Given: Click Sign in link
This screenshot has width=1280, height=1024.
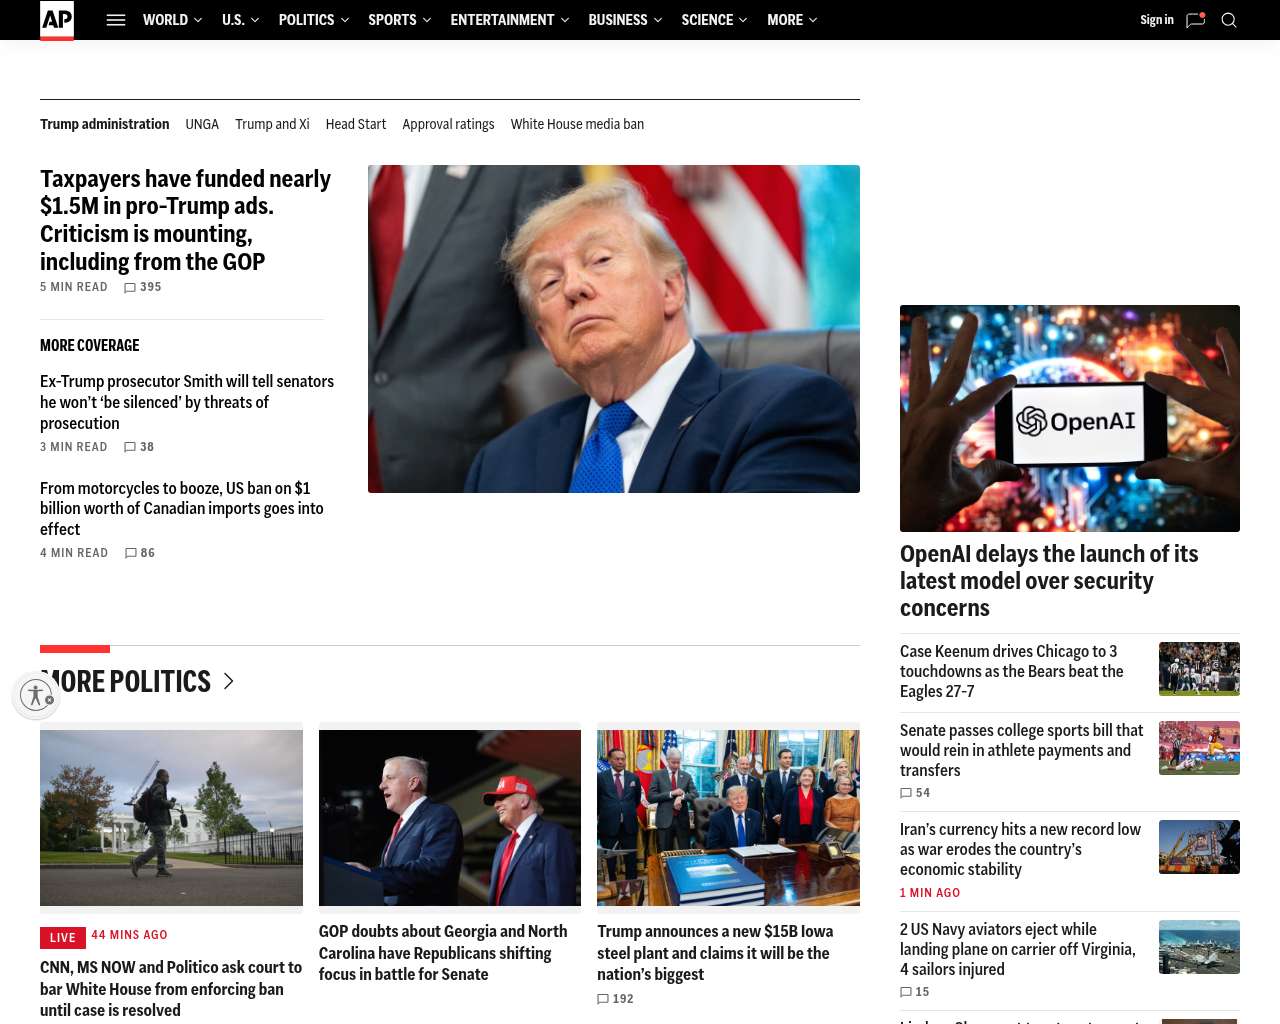Looking at the screenshot, I should (1157, 20).
